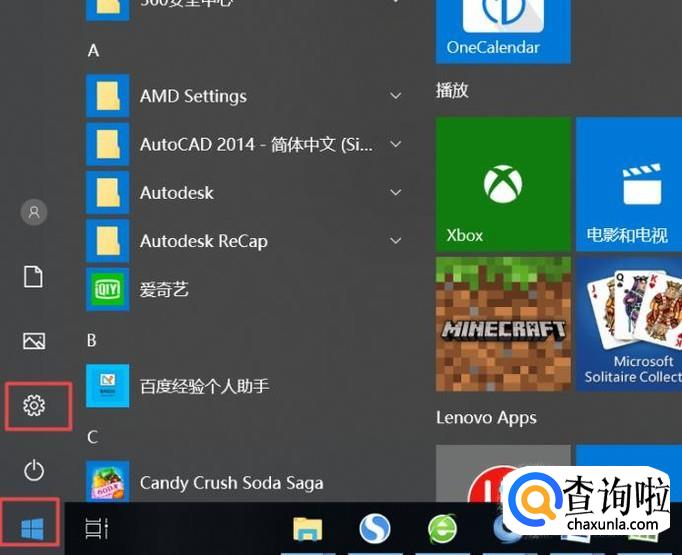Viewport: 682px width, 555px height.
Task: Select the Autodesk entry text
Action: [177, 193]
